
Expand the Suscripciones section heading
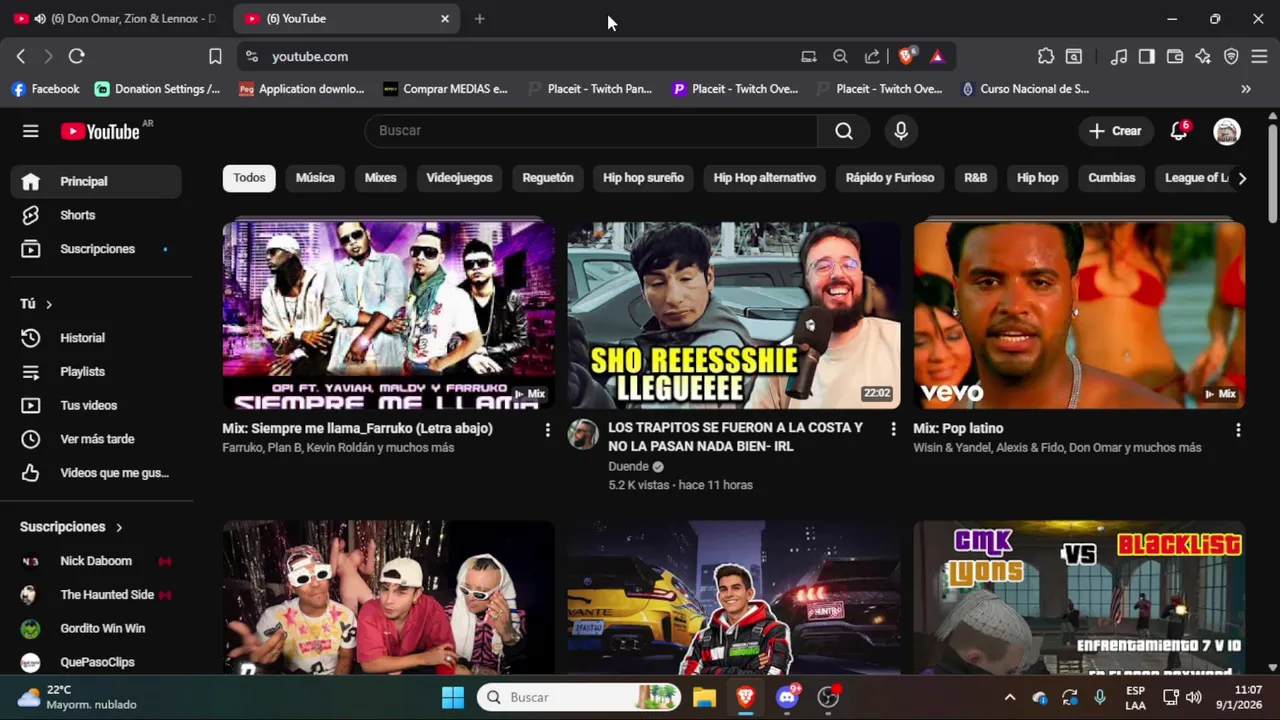(x=72, y=527)
